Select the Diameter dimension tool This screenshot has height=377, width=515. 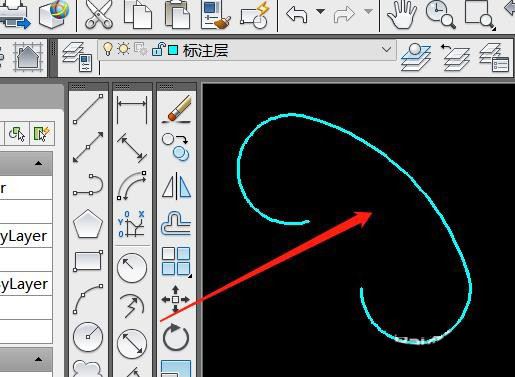[x=132, y=344]
